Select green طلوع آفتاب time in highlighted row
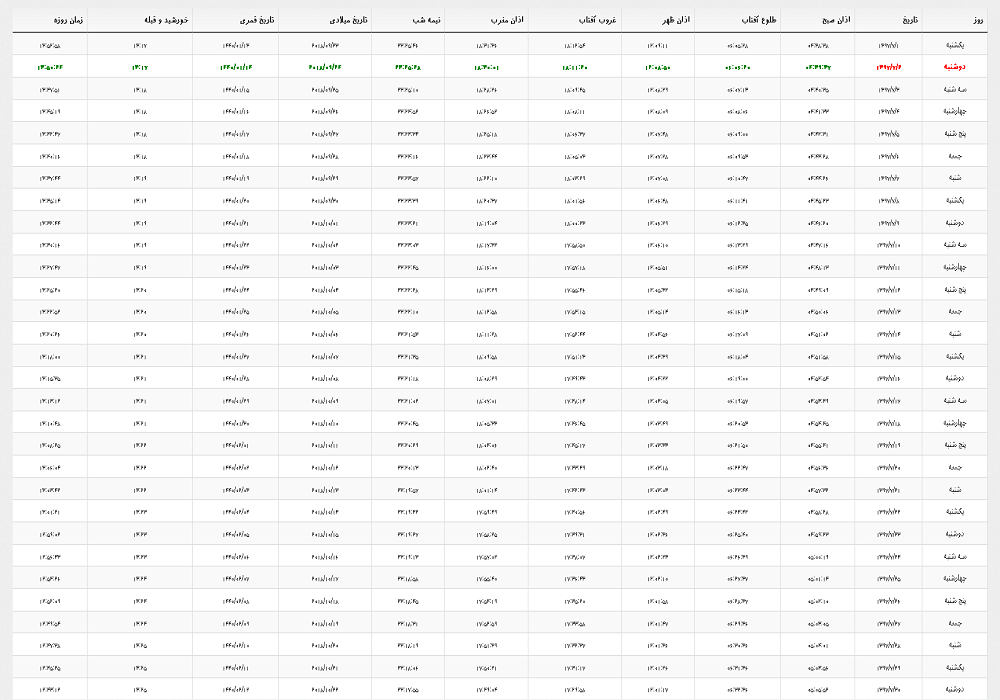The image size is (1000, 700). point(738,67)
